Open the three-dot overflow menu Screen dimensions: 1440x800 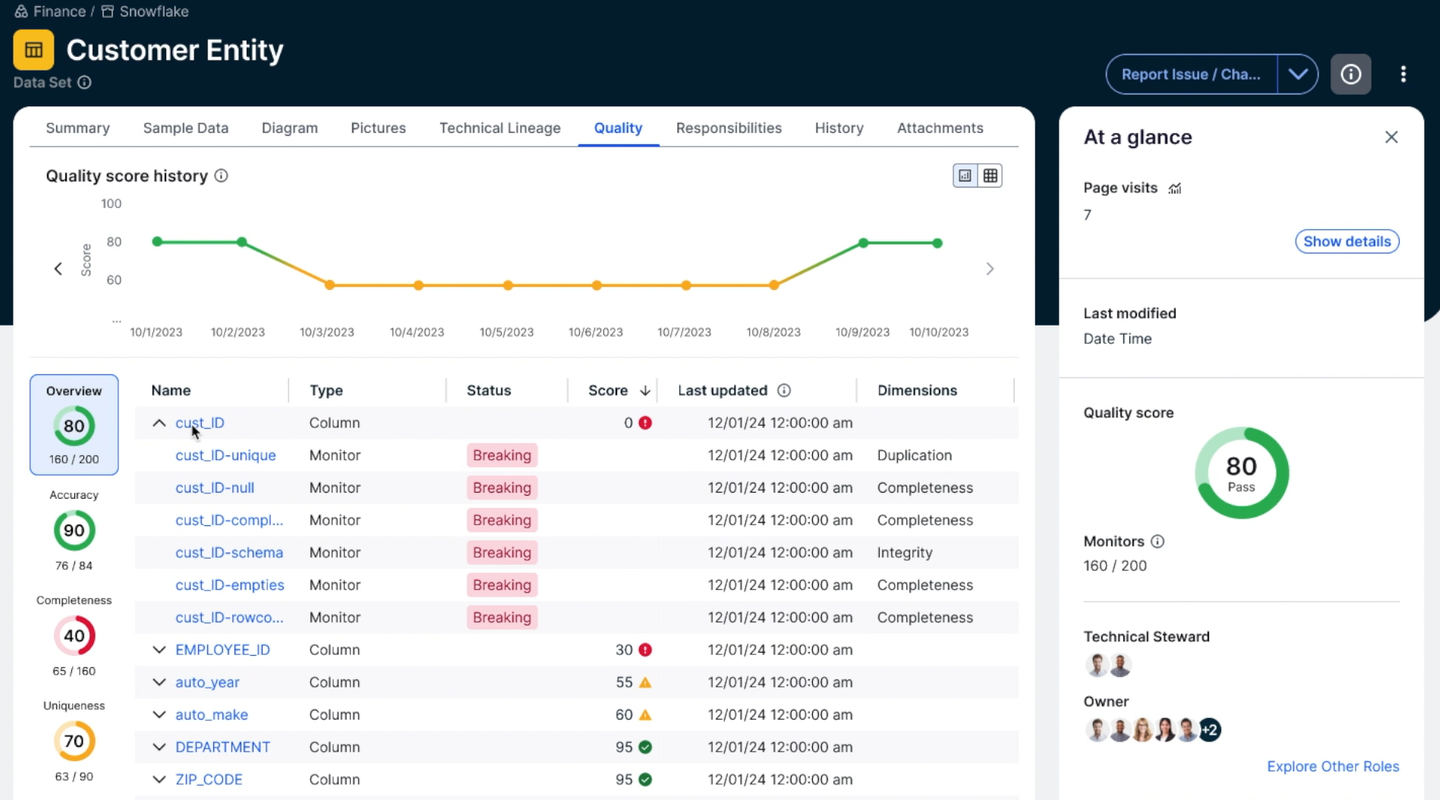[1403, 73]
